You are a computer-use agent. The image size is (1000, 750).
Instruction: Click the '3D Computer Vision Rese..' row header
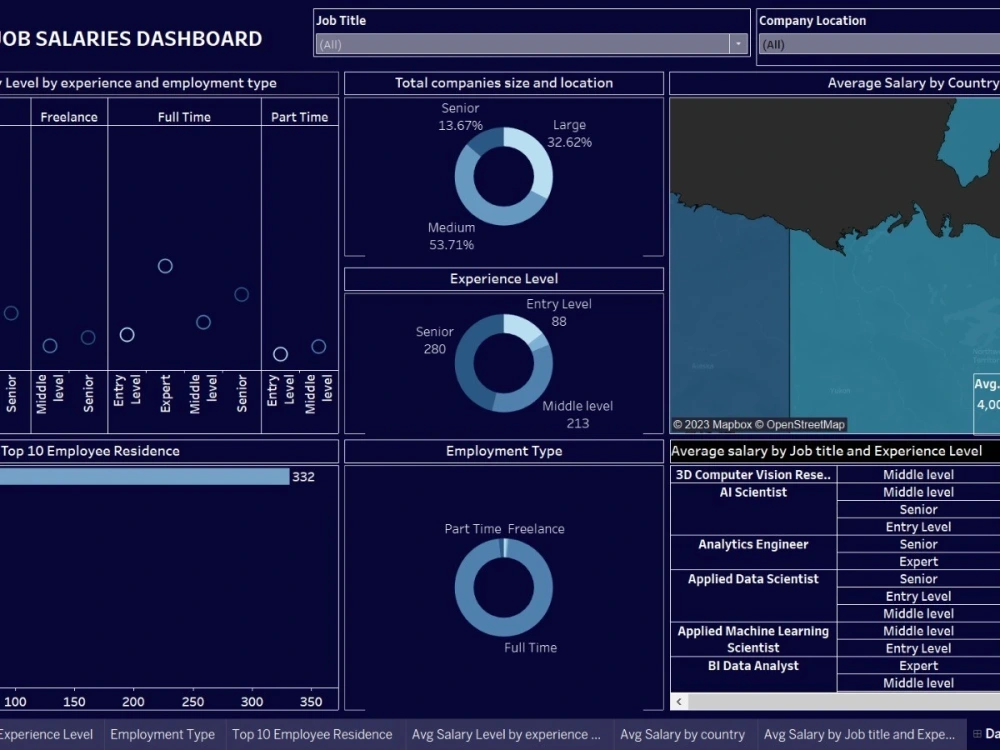753,474
